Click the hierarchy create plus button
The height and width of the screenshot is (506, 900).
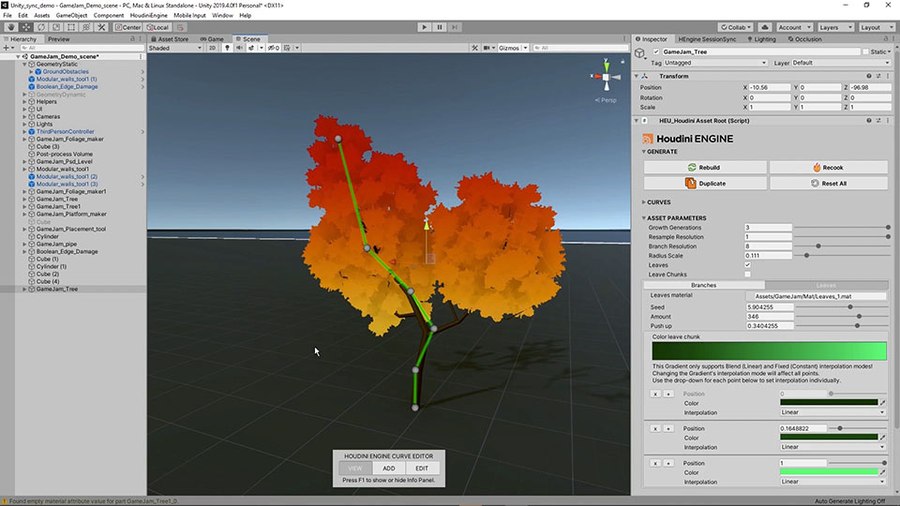pos(7,48)
